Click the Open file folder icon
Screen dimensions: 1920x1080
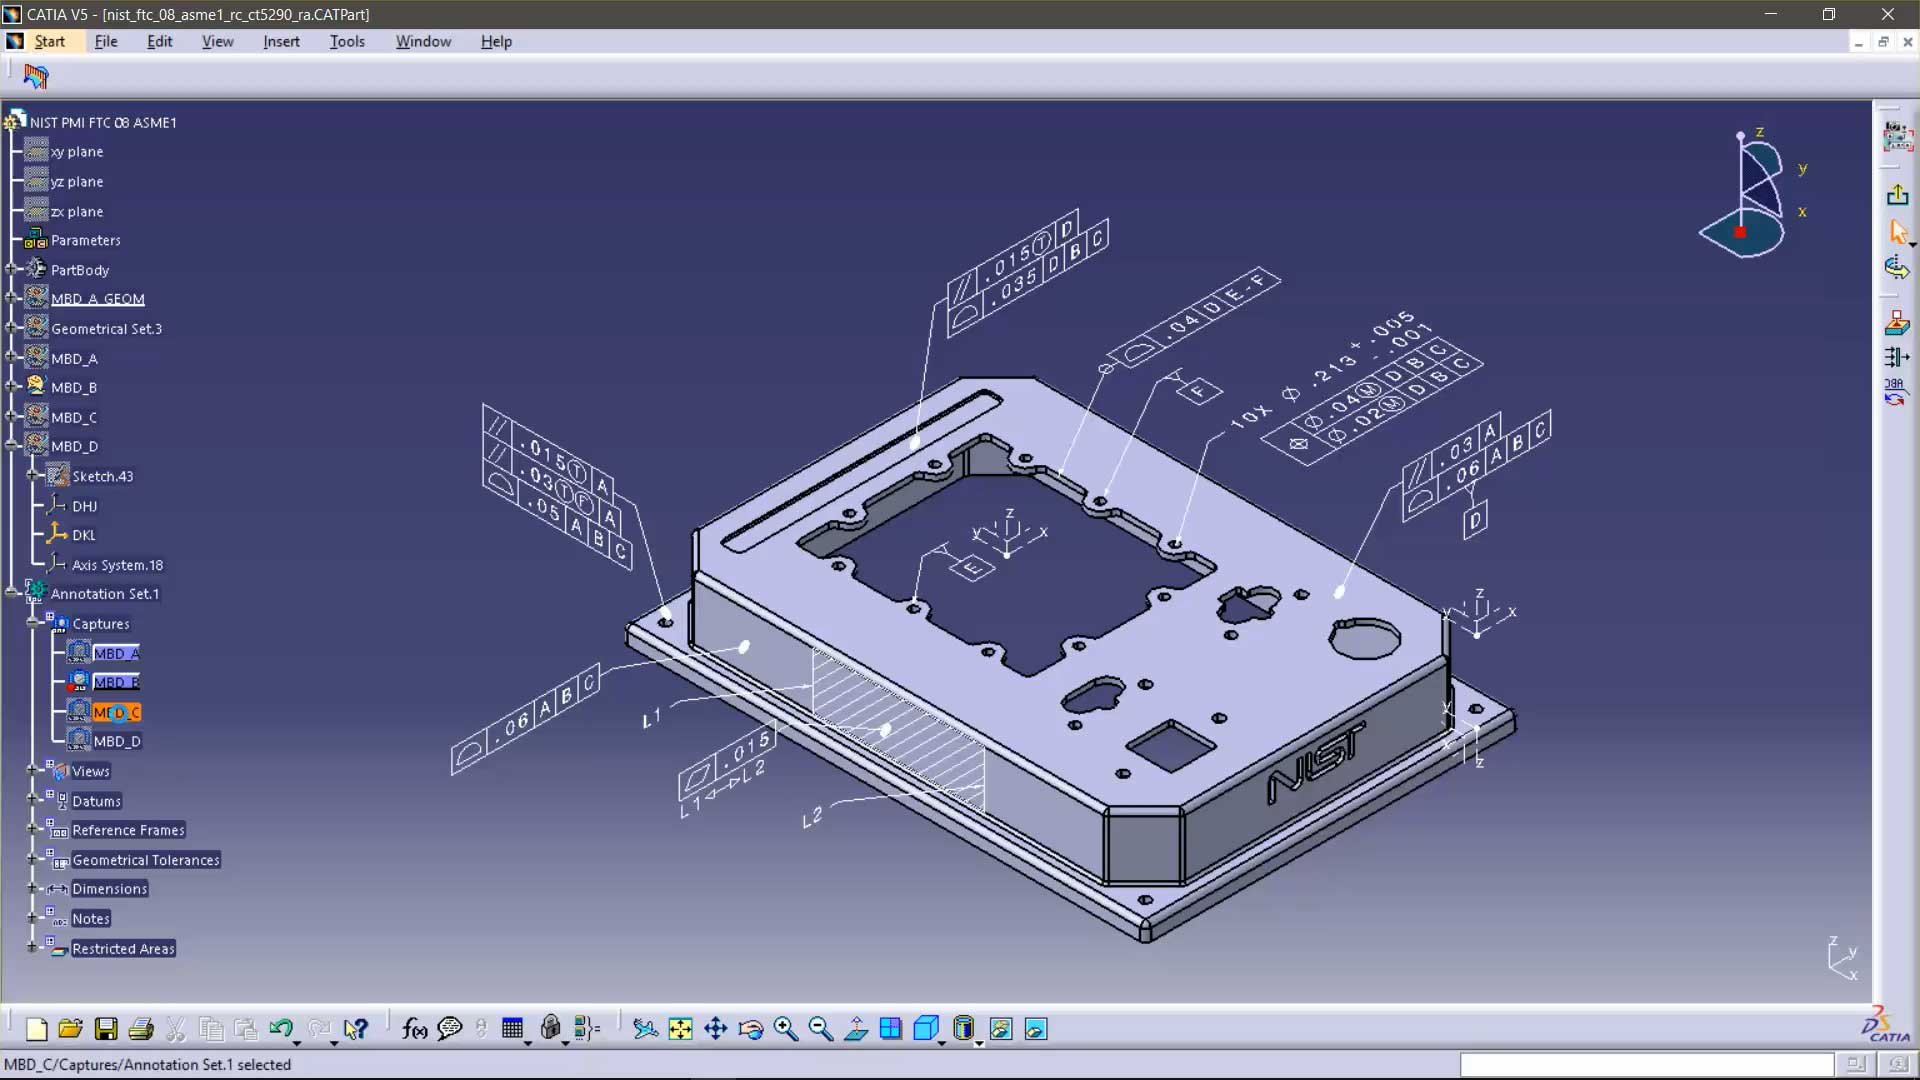[70, 1028]
